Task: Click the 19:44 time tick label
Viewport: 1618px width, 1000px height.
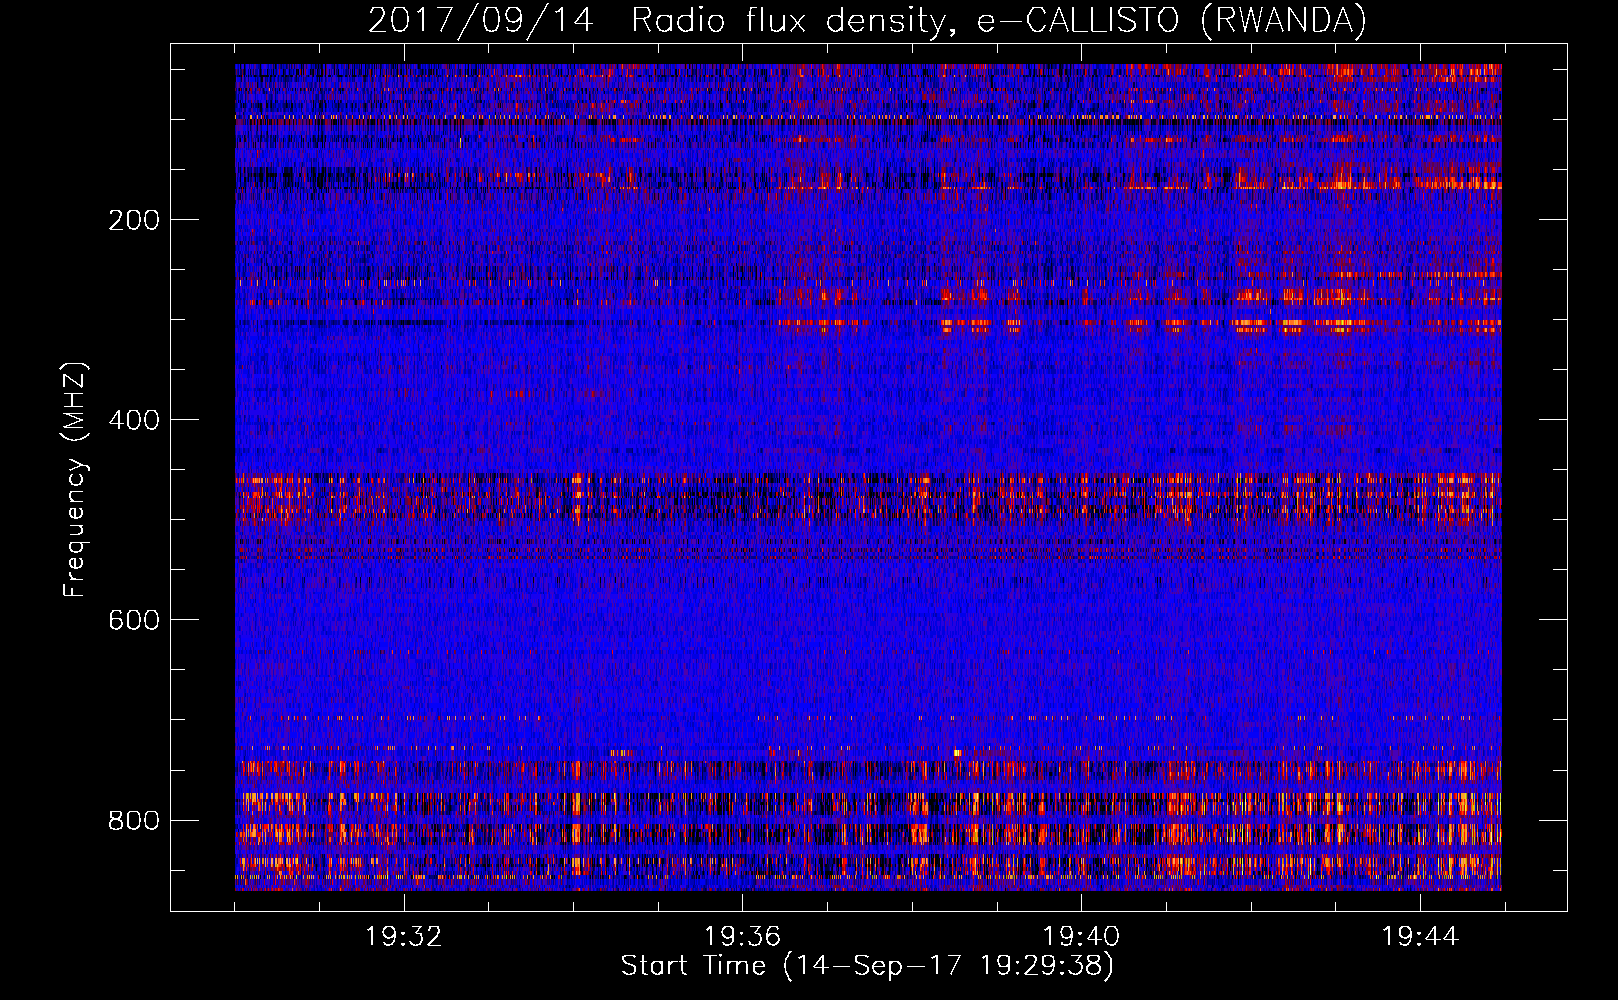Action: (x=1420, y=937)
